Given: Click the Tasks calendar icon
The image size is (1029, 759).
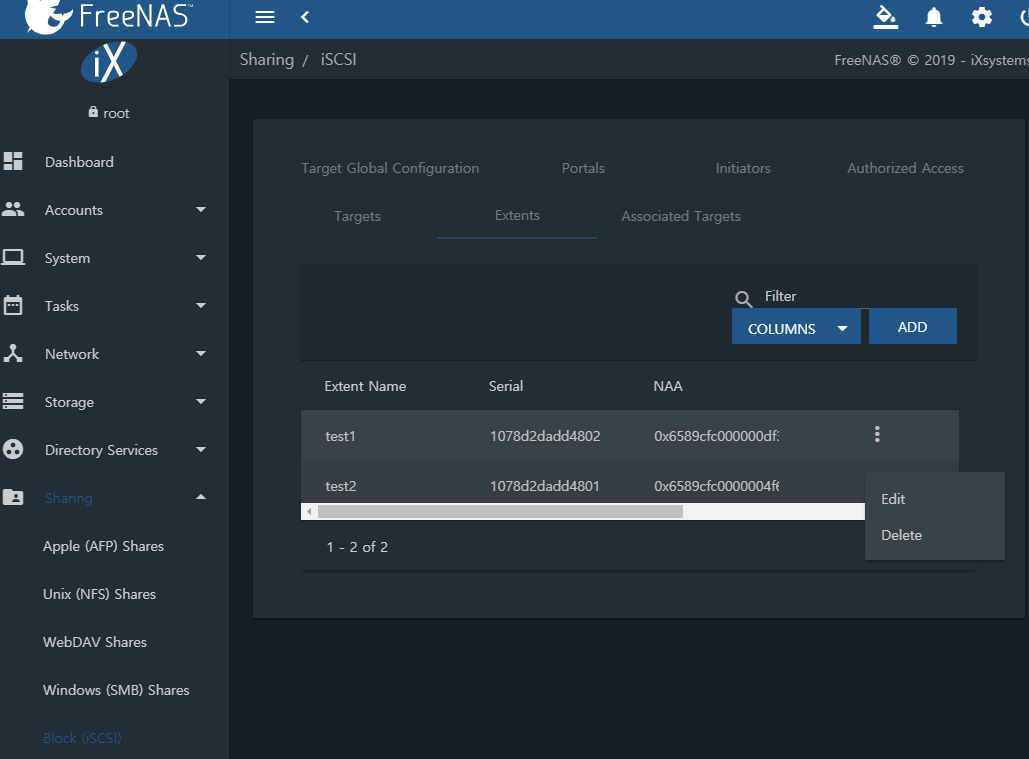Looking at the screenshot, I should point(13,305).
